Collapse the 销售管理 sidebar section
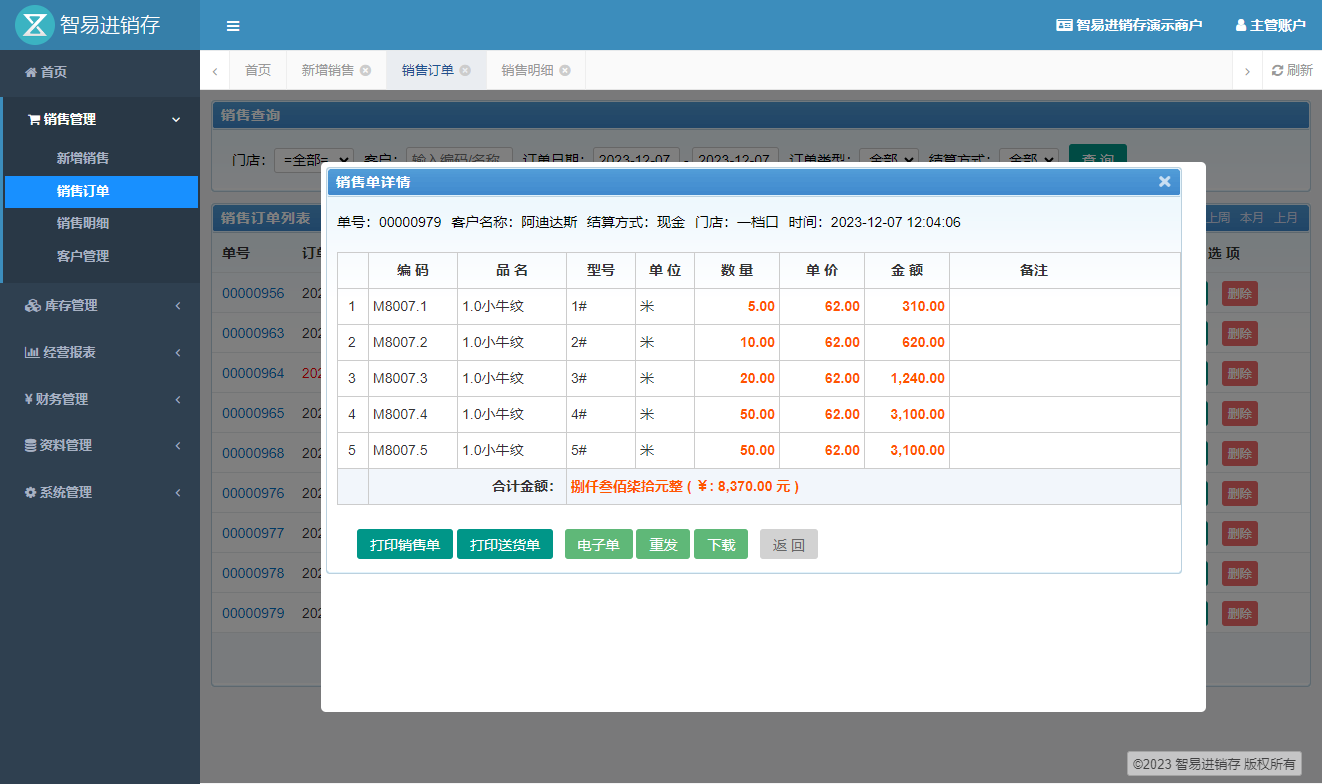The image size is (1322, 784). [x=100, y=119]
